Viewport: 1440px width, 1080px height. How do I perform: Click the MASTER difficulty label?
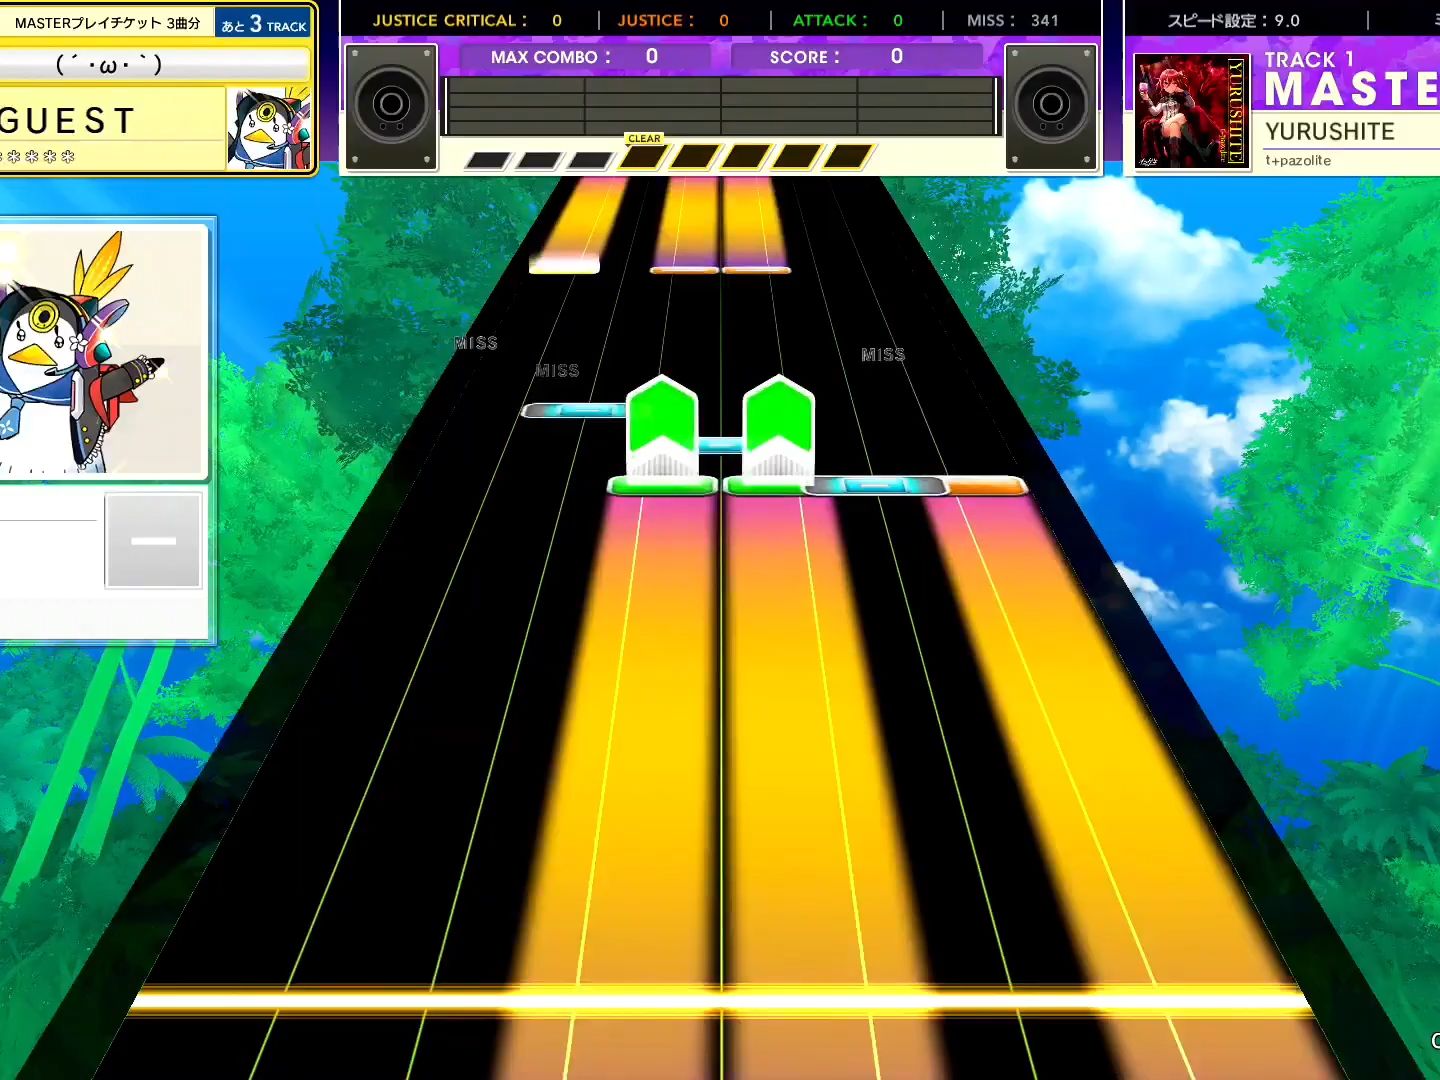point(1352,89)
